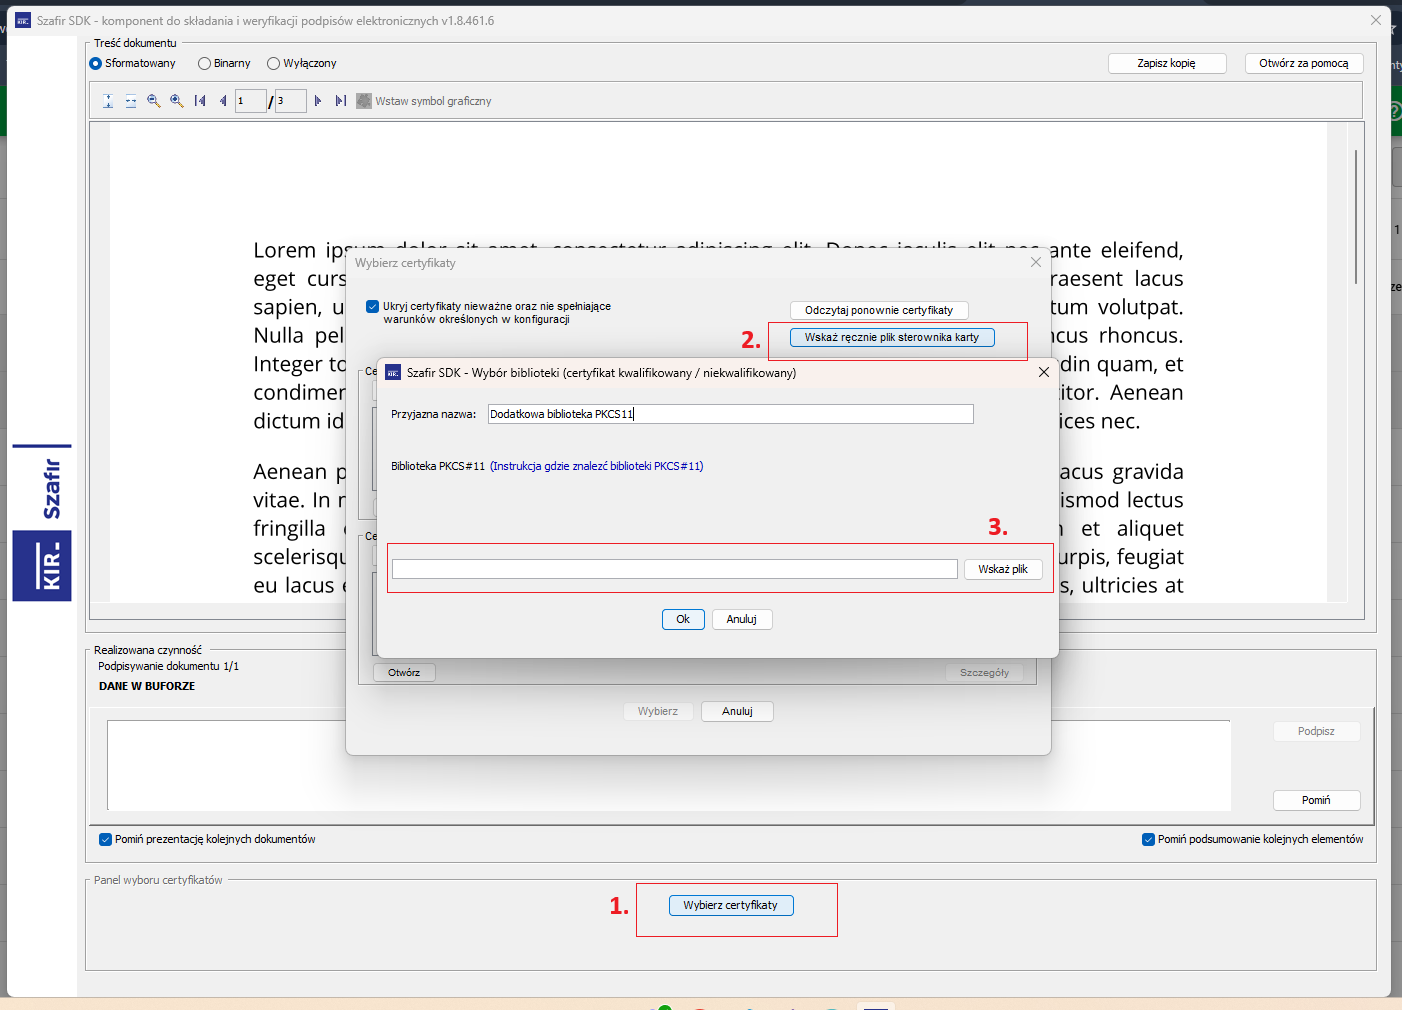
Task: Jump to last page of document
Action: (x=341, y=101)
